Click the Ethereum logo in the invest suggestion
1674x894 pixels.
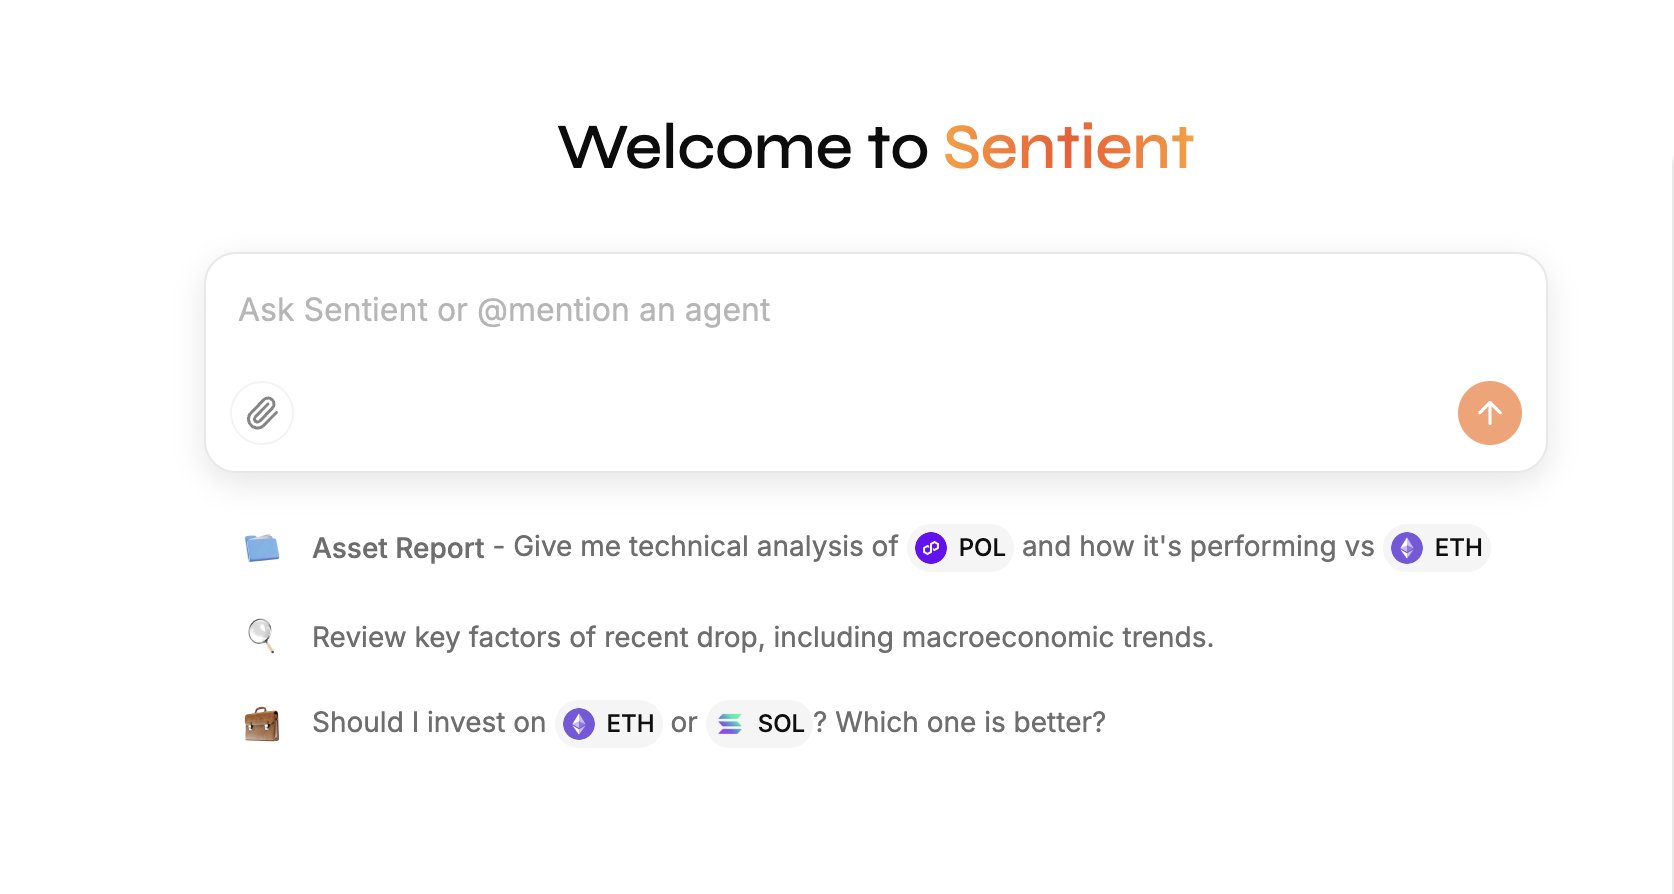point(579,724)
